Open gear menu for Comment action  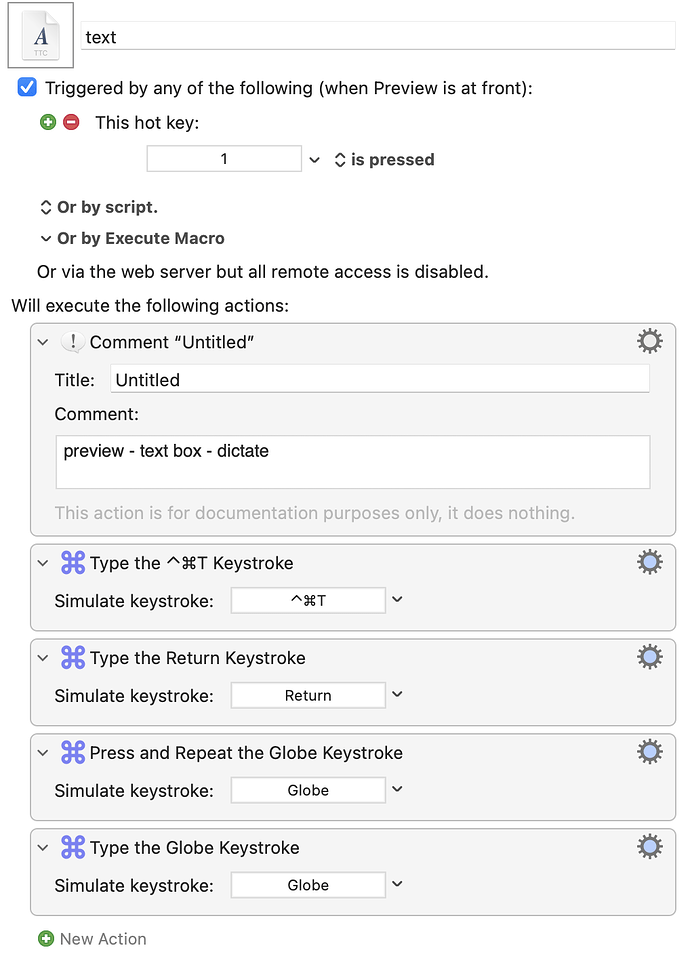(650, 341)
